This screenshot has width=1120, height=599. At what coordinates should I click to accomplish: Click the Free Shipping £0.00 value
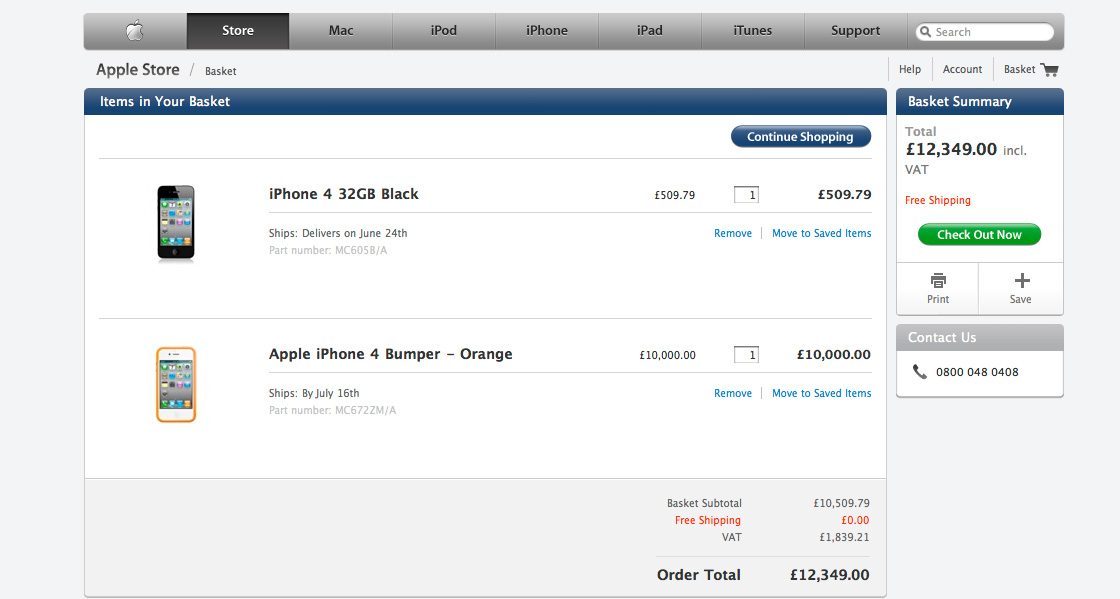click(856, 520)
